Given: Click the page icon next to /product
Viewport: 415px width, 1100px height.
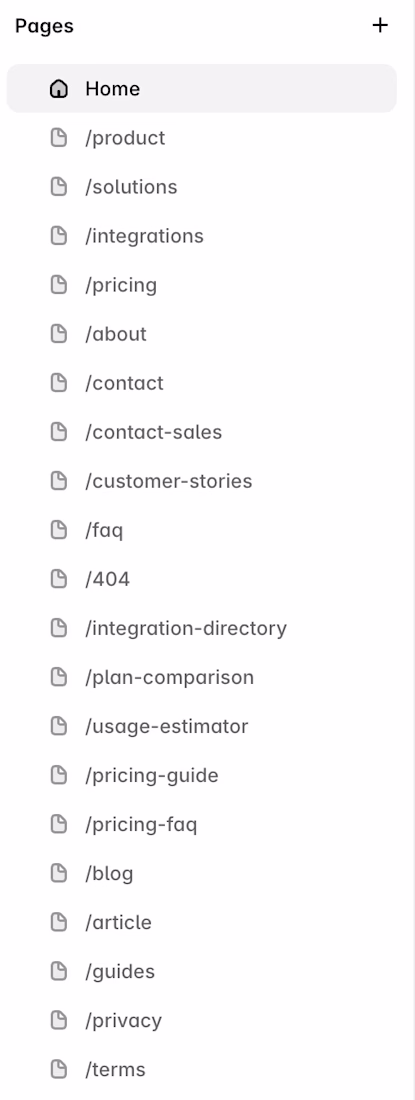Looking at the screenshot, I should 60,138.
